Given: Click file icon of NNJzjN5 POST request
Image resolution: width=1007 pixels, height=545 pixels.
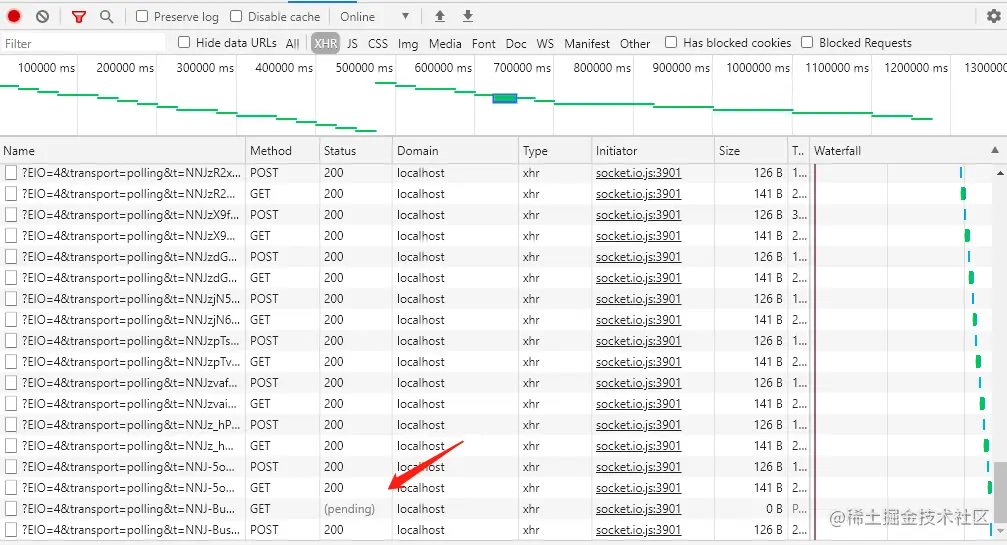Looking at the screenshot, I should [x=11, y=298].
